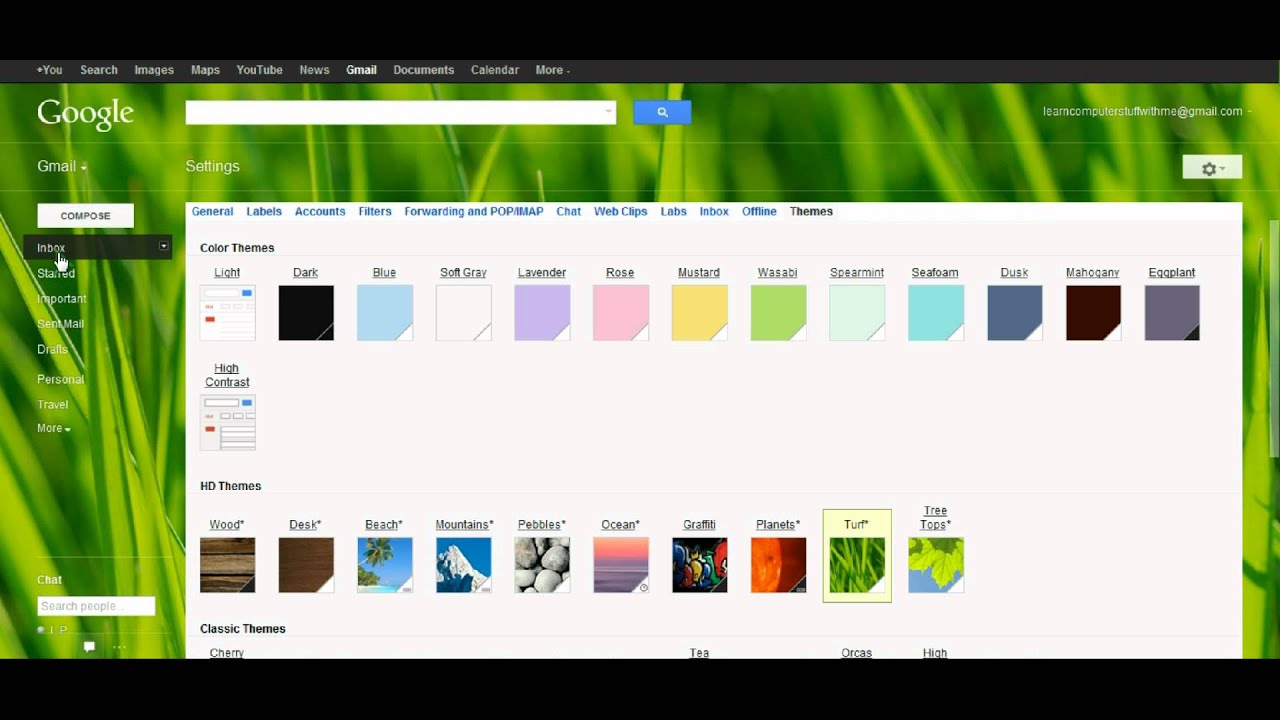Open Sent Mail folder
Image resolution: width=1280 pixels, height=720 pixels.
pos(60,323)
